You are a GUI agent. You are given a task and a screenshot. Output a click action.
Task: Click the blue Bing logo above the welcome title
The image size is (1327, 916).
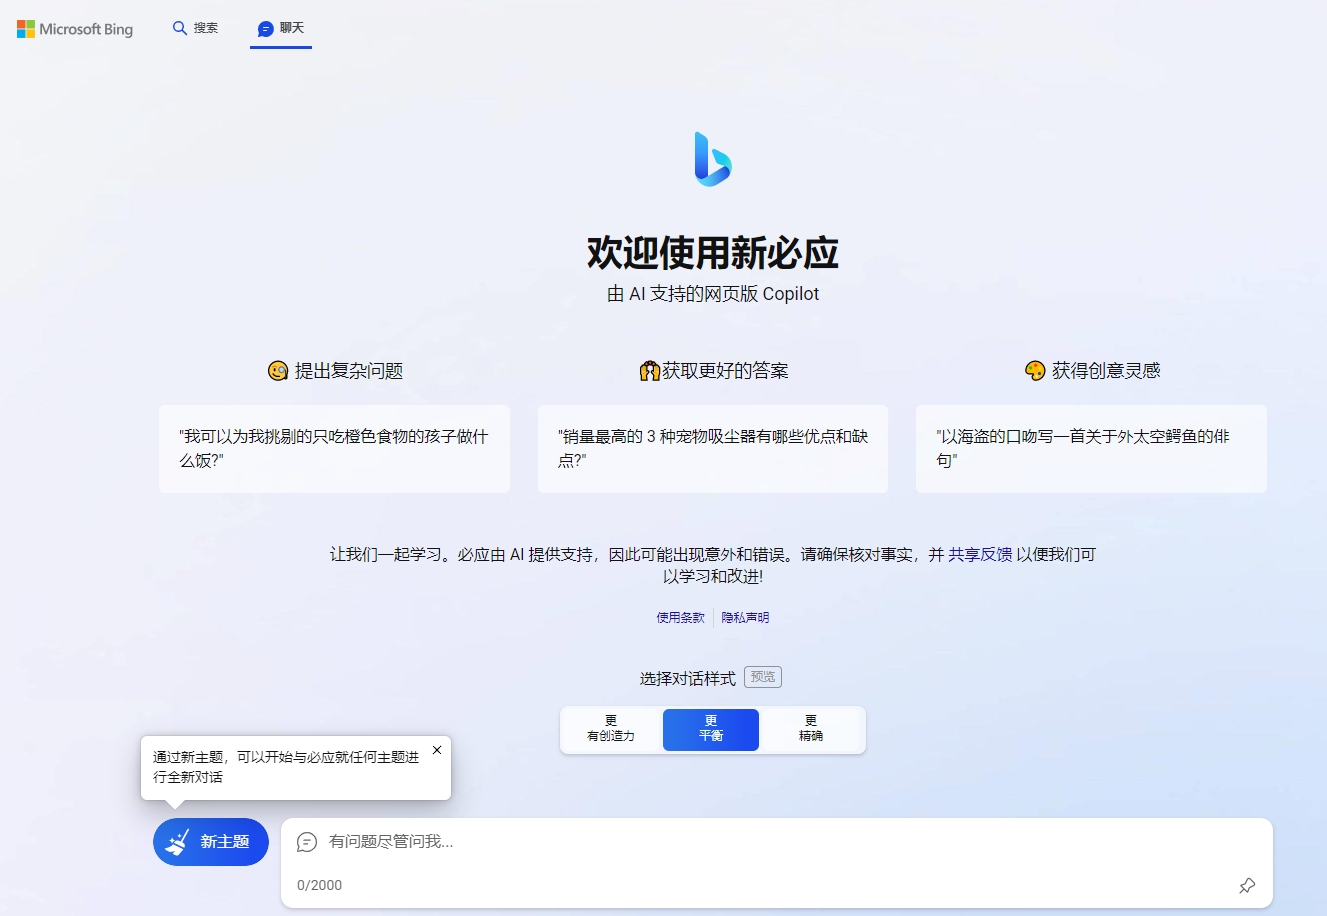(x=713, y=159)
